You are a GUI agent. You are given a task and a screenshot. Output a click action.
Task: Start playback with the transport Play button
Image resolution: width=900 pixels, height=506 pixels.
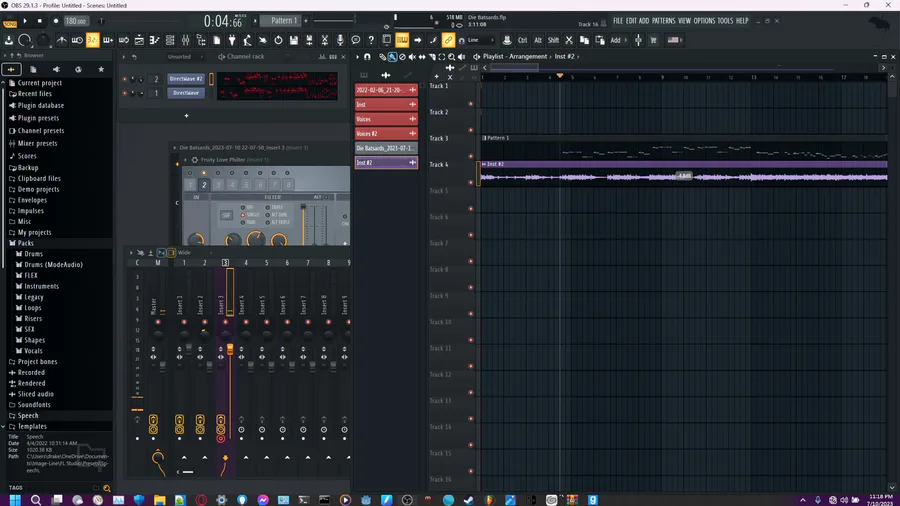tap(25, 21)
